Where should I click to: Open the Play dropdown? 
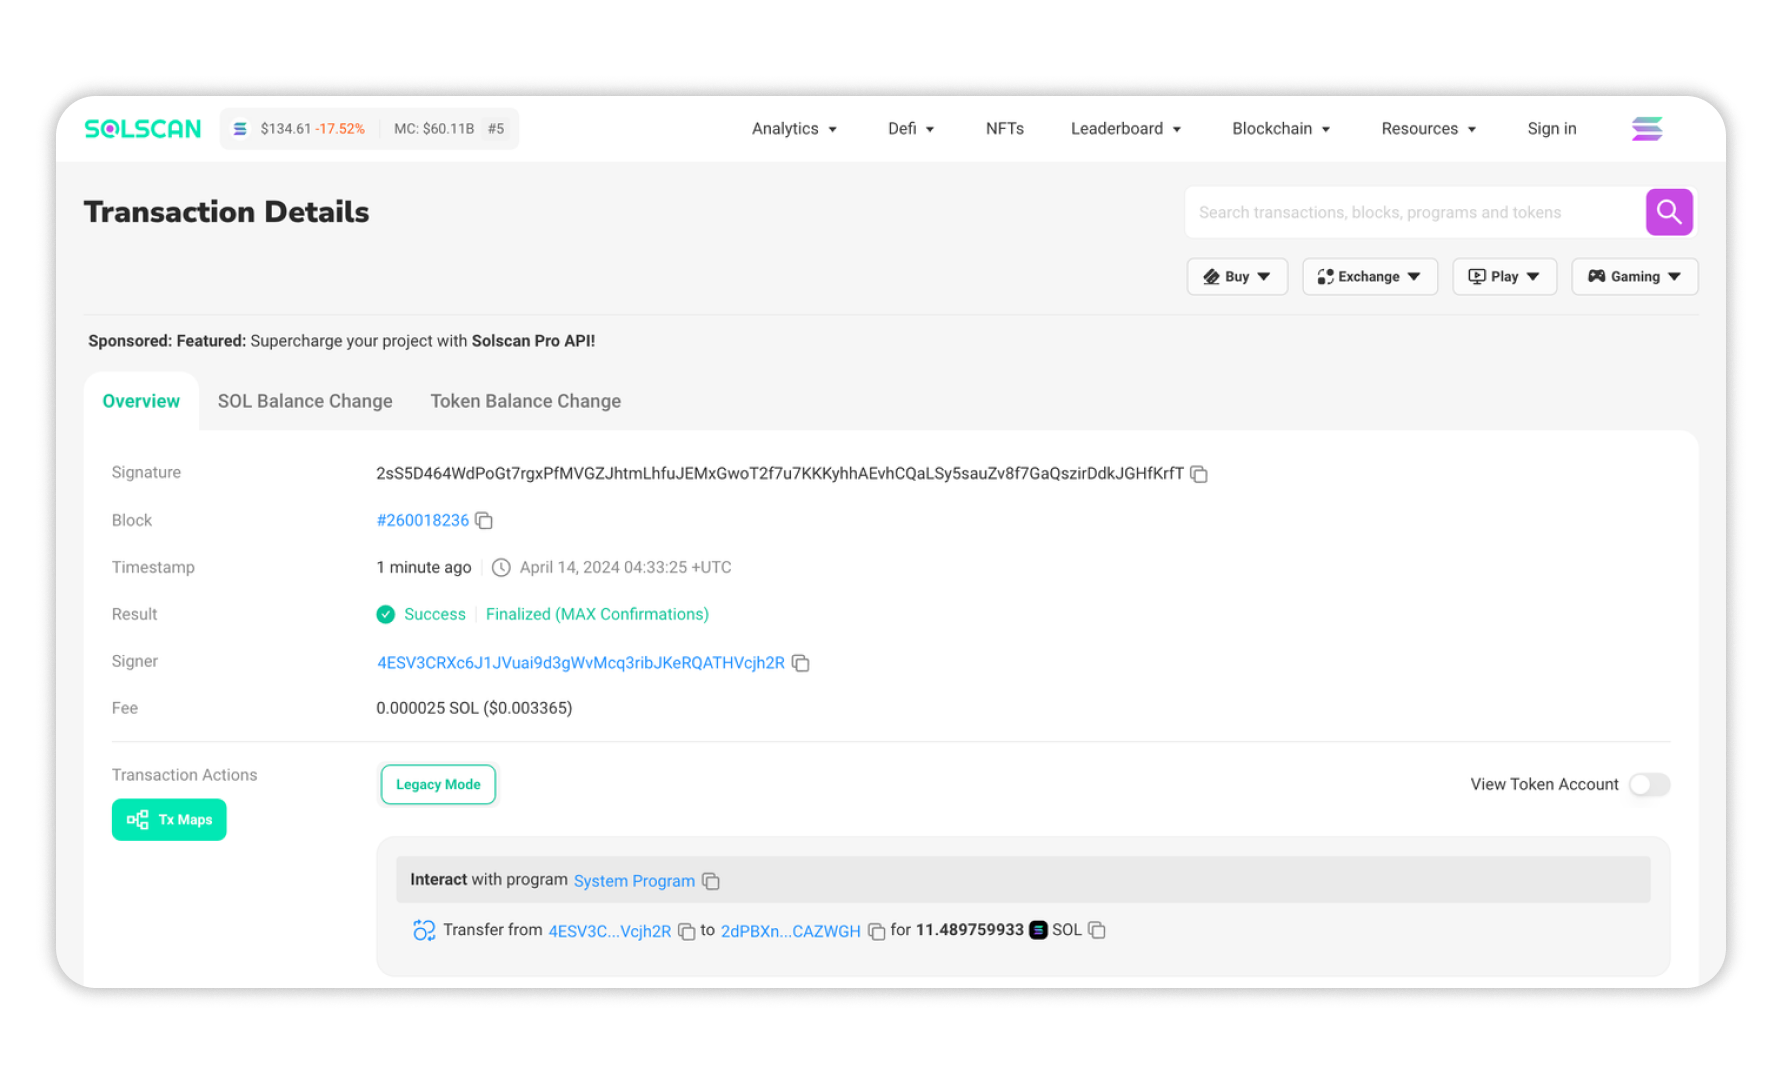(x=1504, y=277)
